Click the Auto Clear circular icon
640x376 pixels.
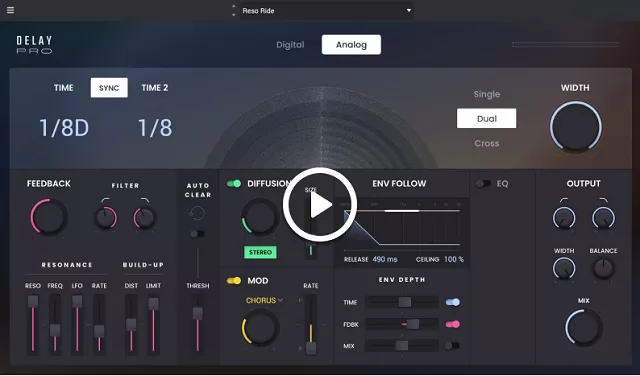197,213
